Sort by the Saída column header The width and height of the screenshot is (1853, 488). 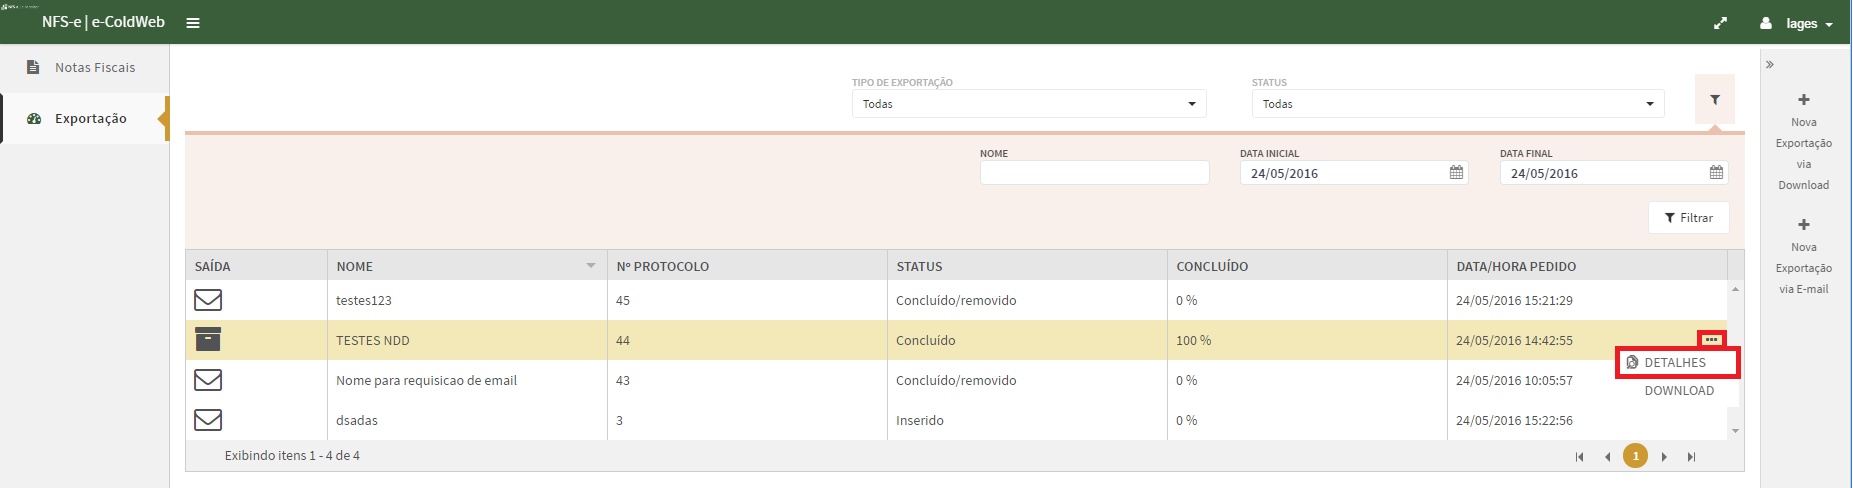click(256, 266)
